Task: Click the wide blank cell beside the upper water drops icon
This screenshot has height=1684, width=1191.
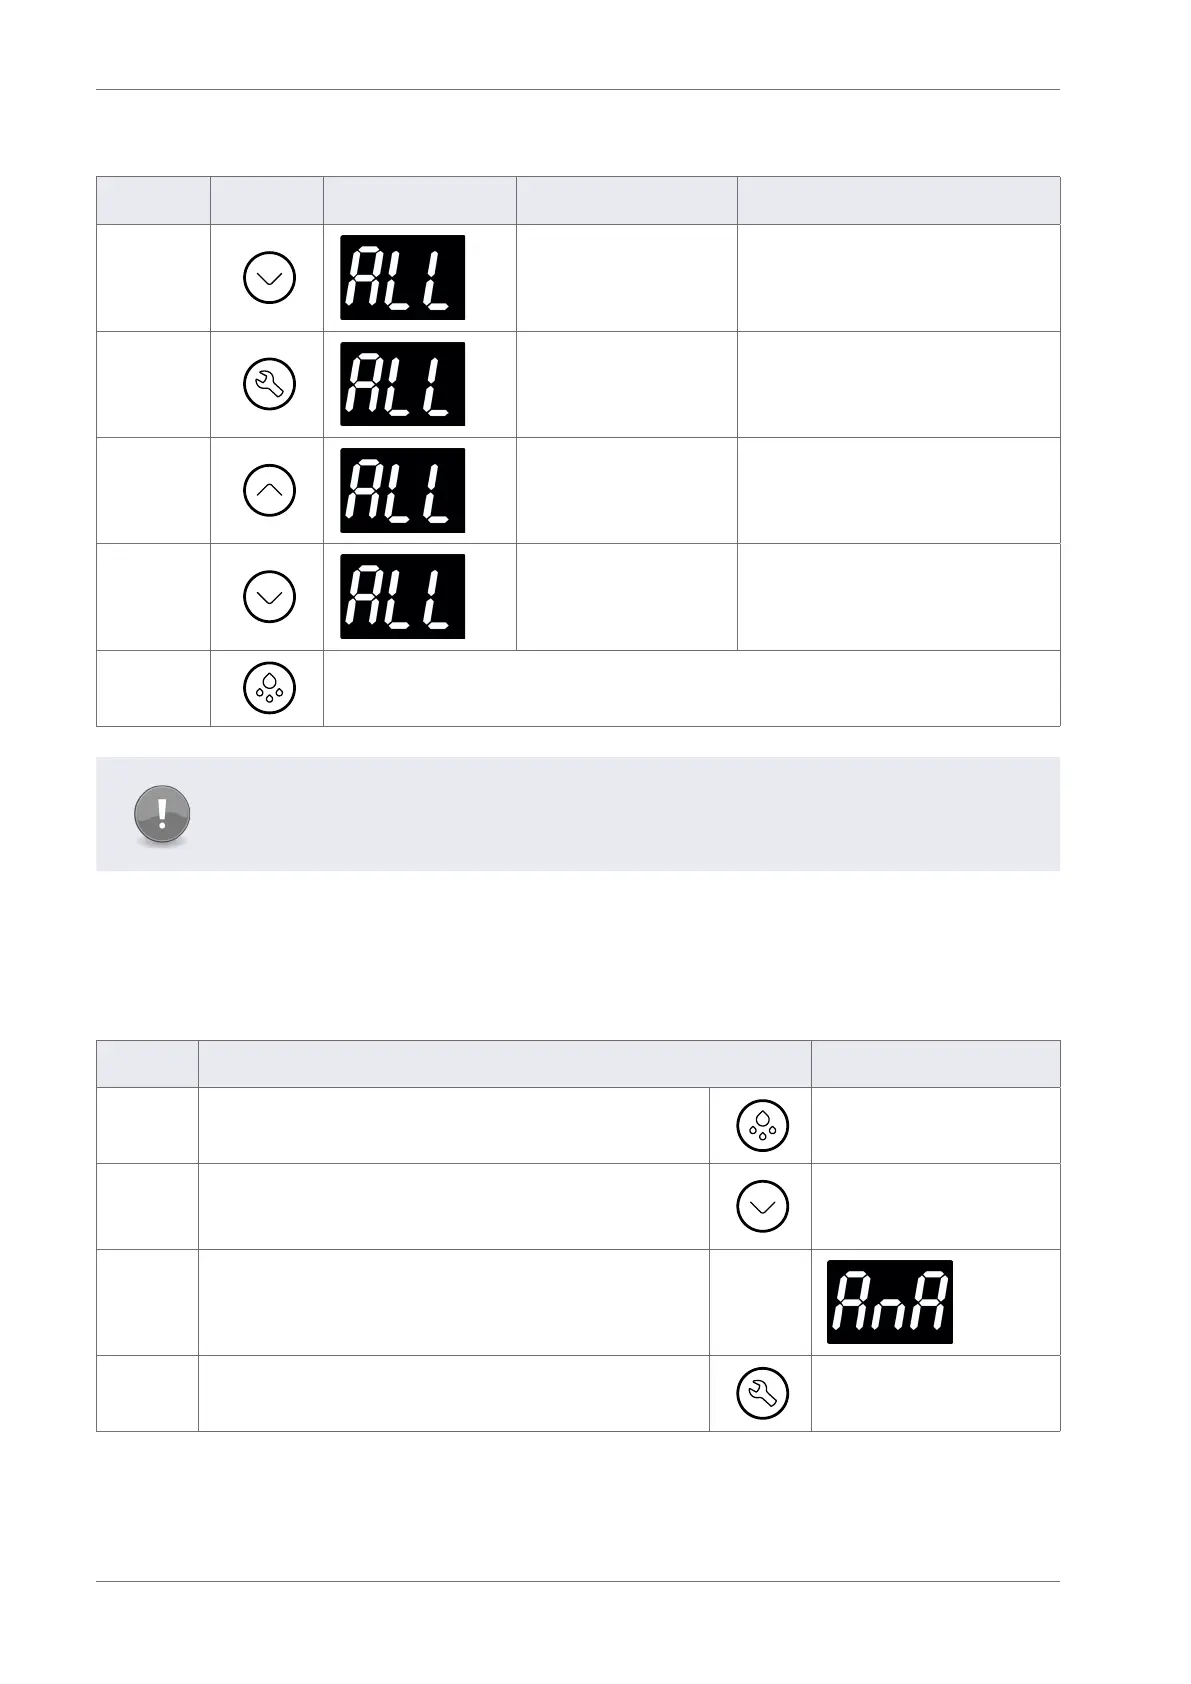Action: (x=690, y=688)
